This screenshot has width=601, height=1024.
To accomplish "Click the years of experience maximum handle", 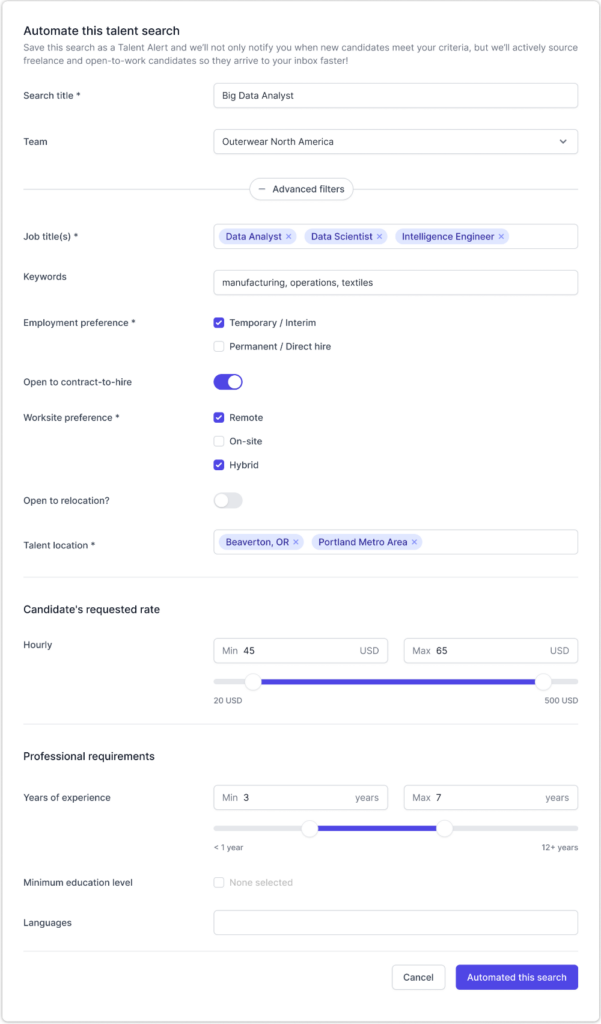I will click(x=444, y=828).
